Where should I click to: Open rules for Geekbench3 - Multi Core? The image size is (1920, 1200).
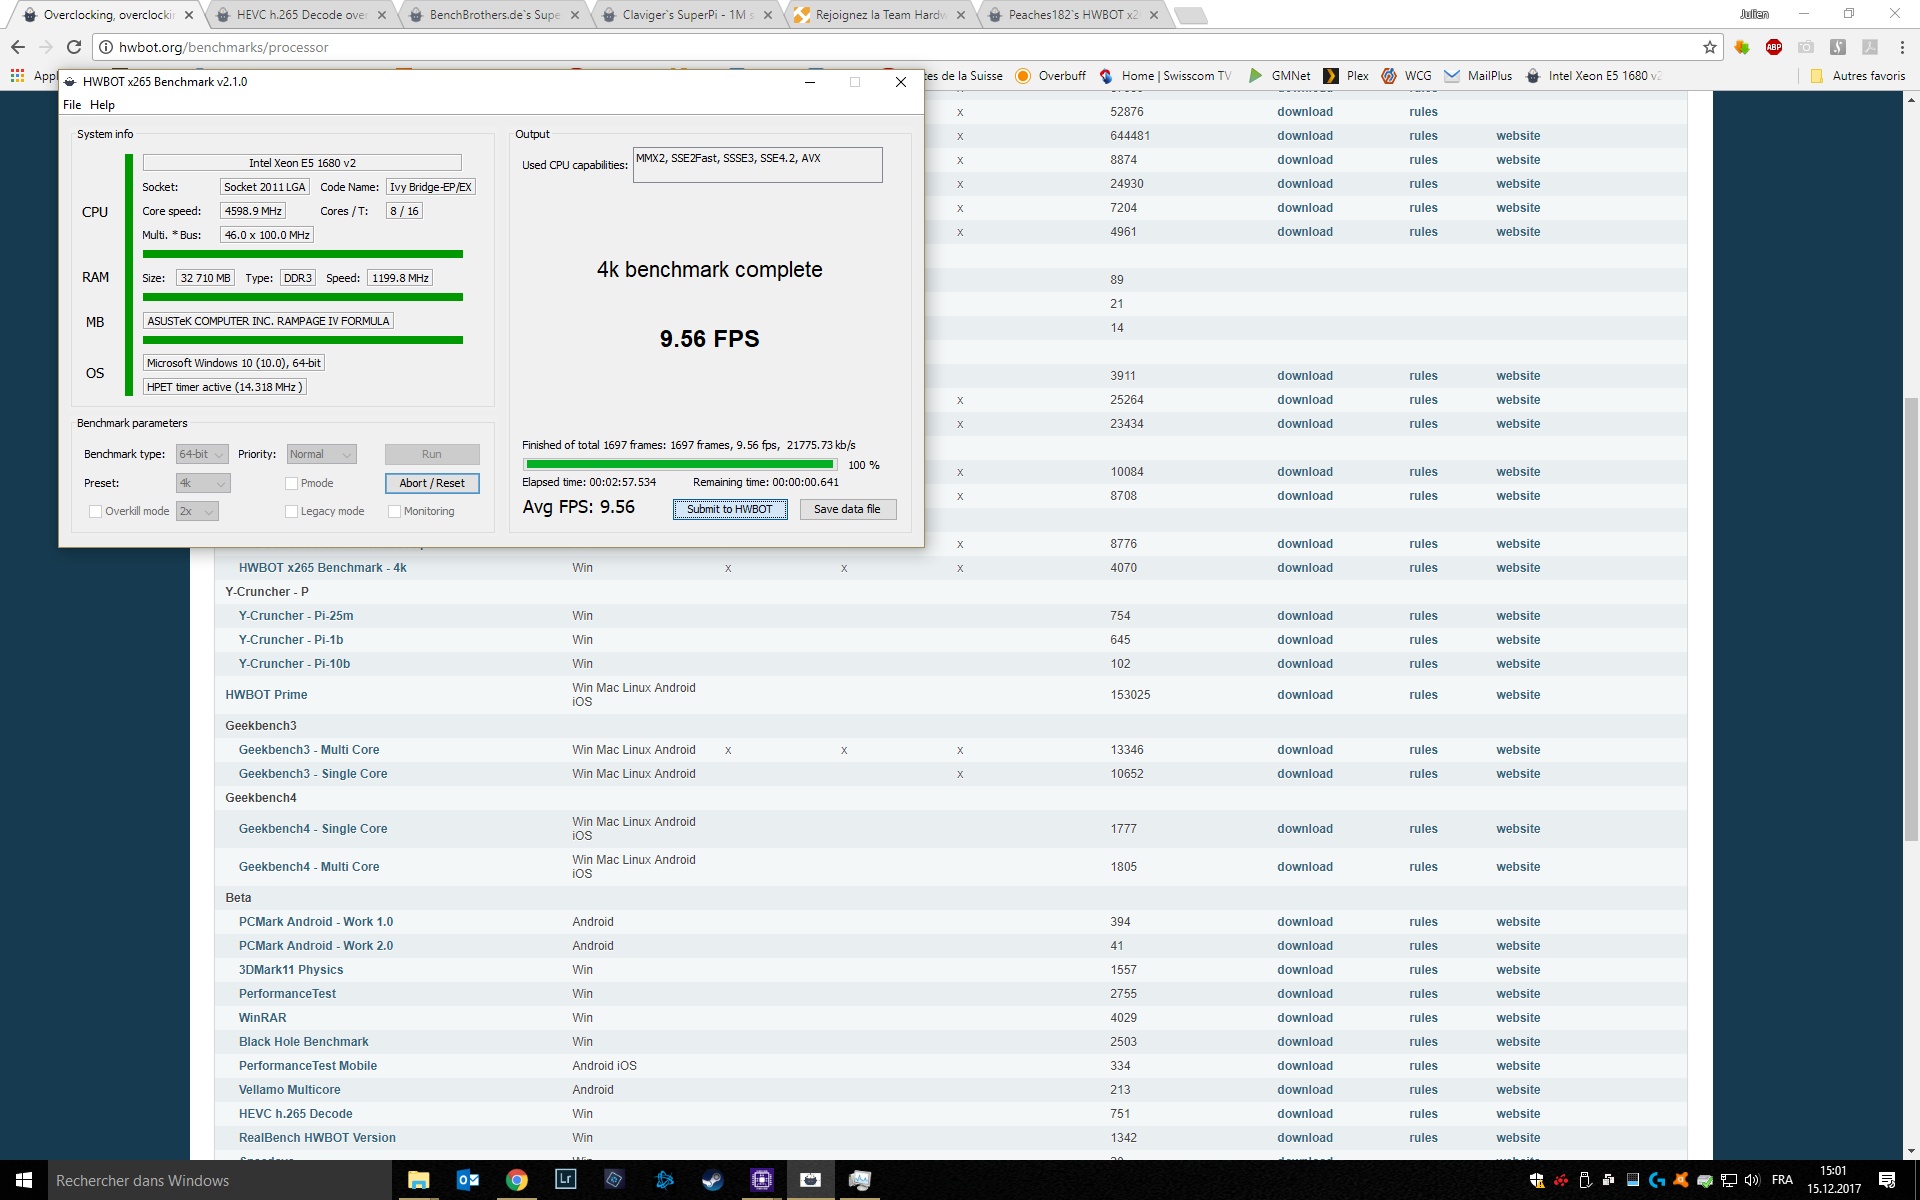pos(1423,750)
